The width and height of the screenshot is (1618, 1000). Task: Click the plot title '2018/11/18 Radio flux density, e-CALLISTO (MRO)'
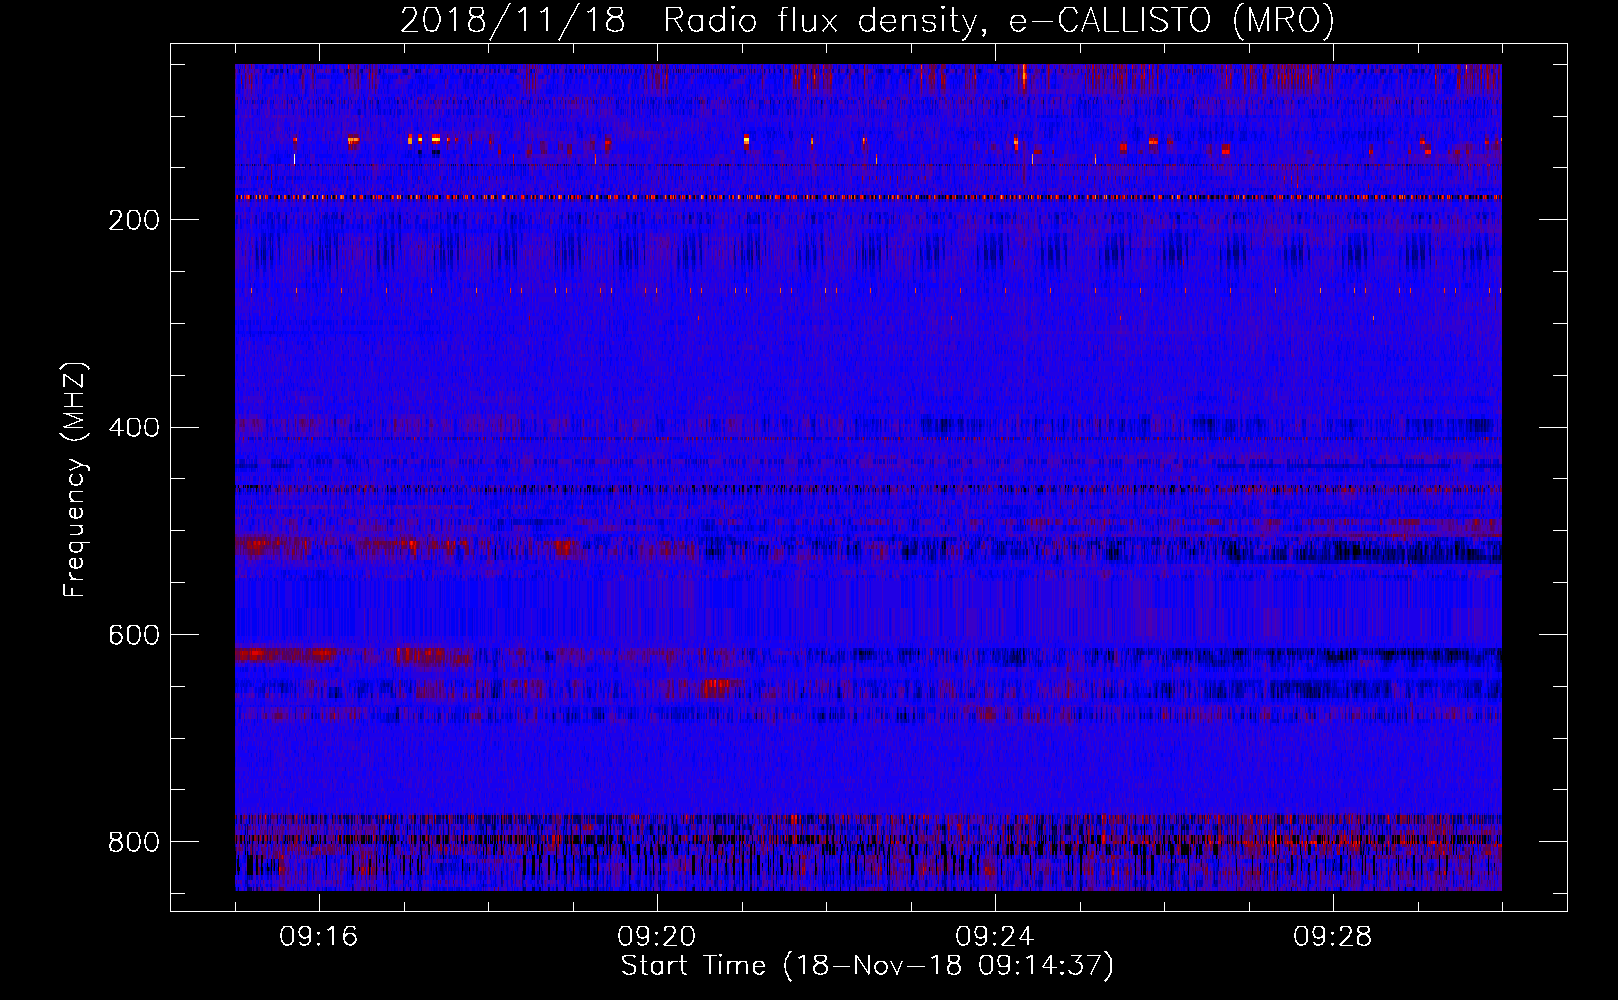(867, 21)
